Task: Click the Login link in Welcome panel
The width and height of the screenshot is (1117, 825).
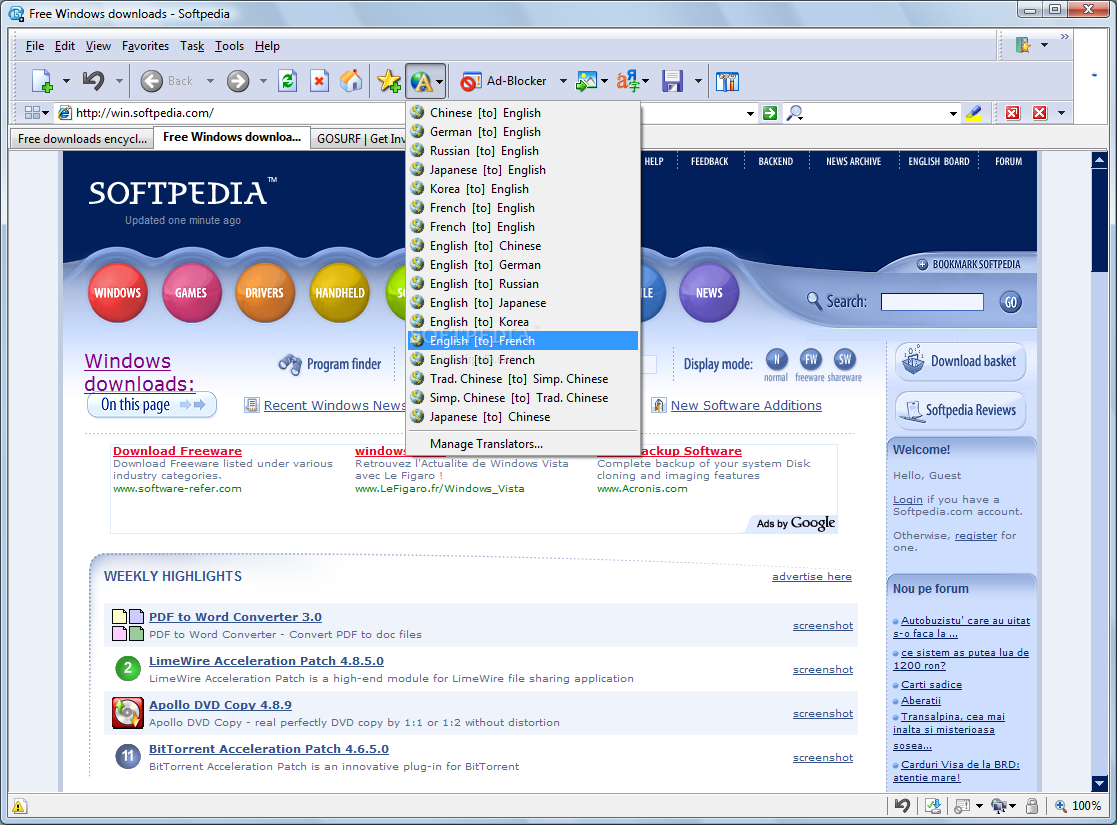Action: coord(908,499)
